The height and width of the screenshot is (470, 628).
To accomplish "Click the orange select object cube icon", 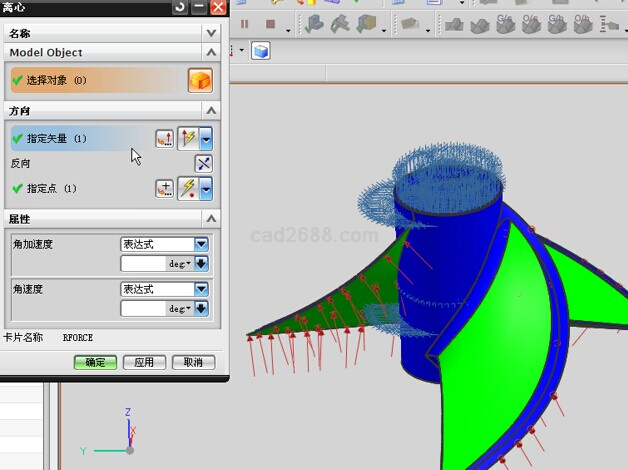I will (x=200, y=80).
